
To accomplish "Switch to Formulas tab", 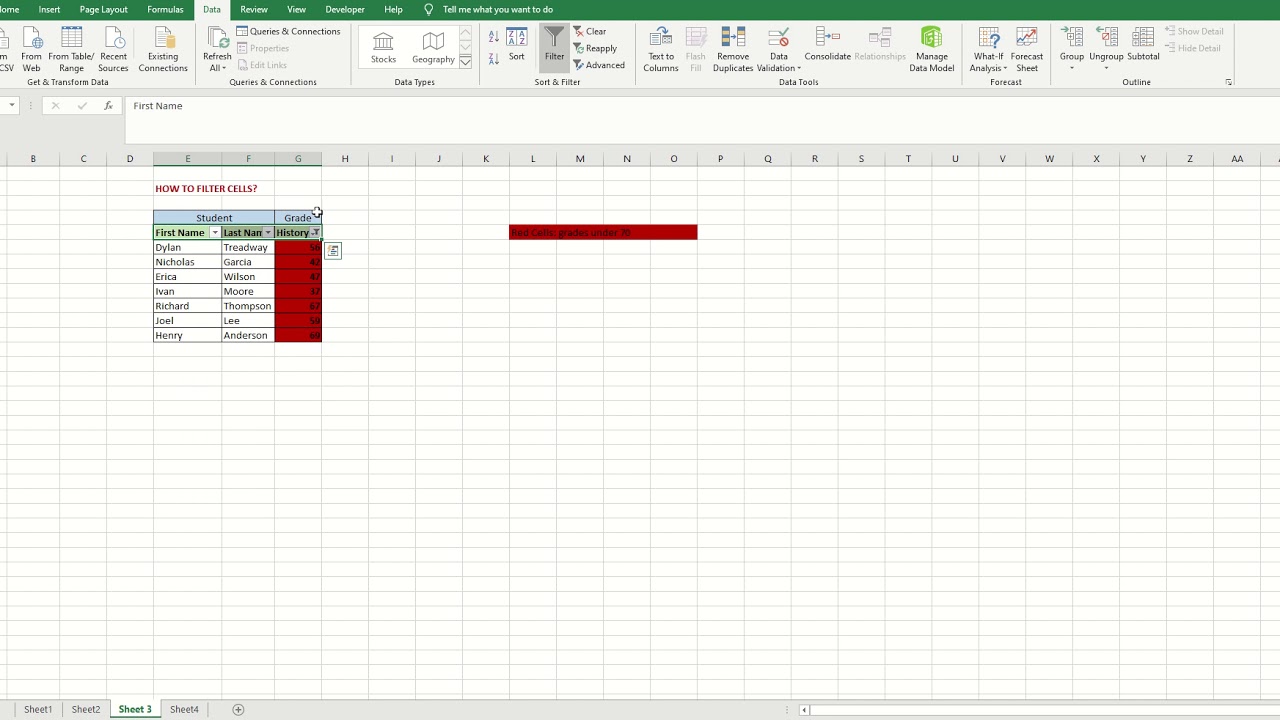I will 165,9.
